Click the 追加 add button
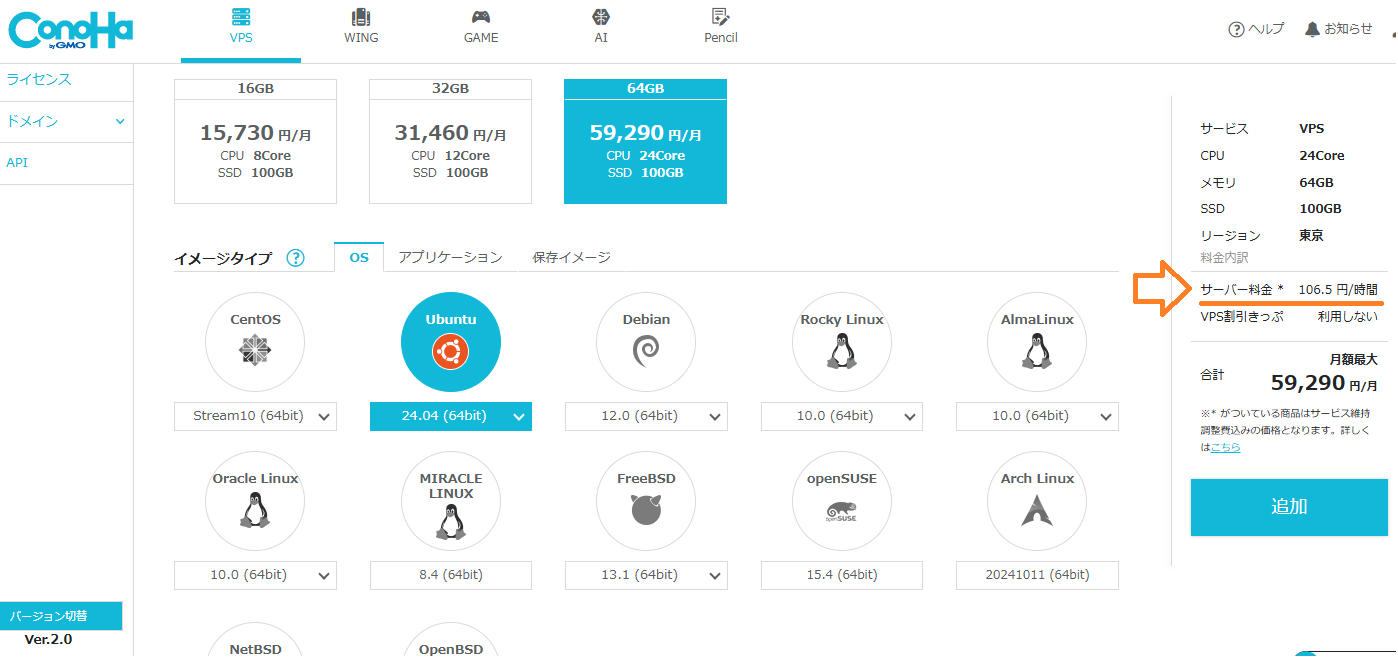Viewport: 1398px width, 660px height. [x=1288, y=507]
